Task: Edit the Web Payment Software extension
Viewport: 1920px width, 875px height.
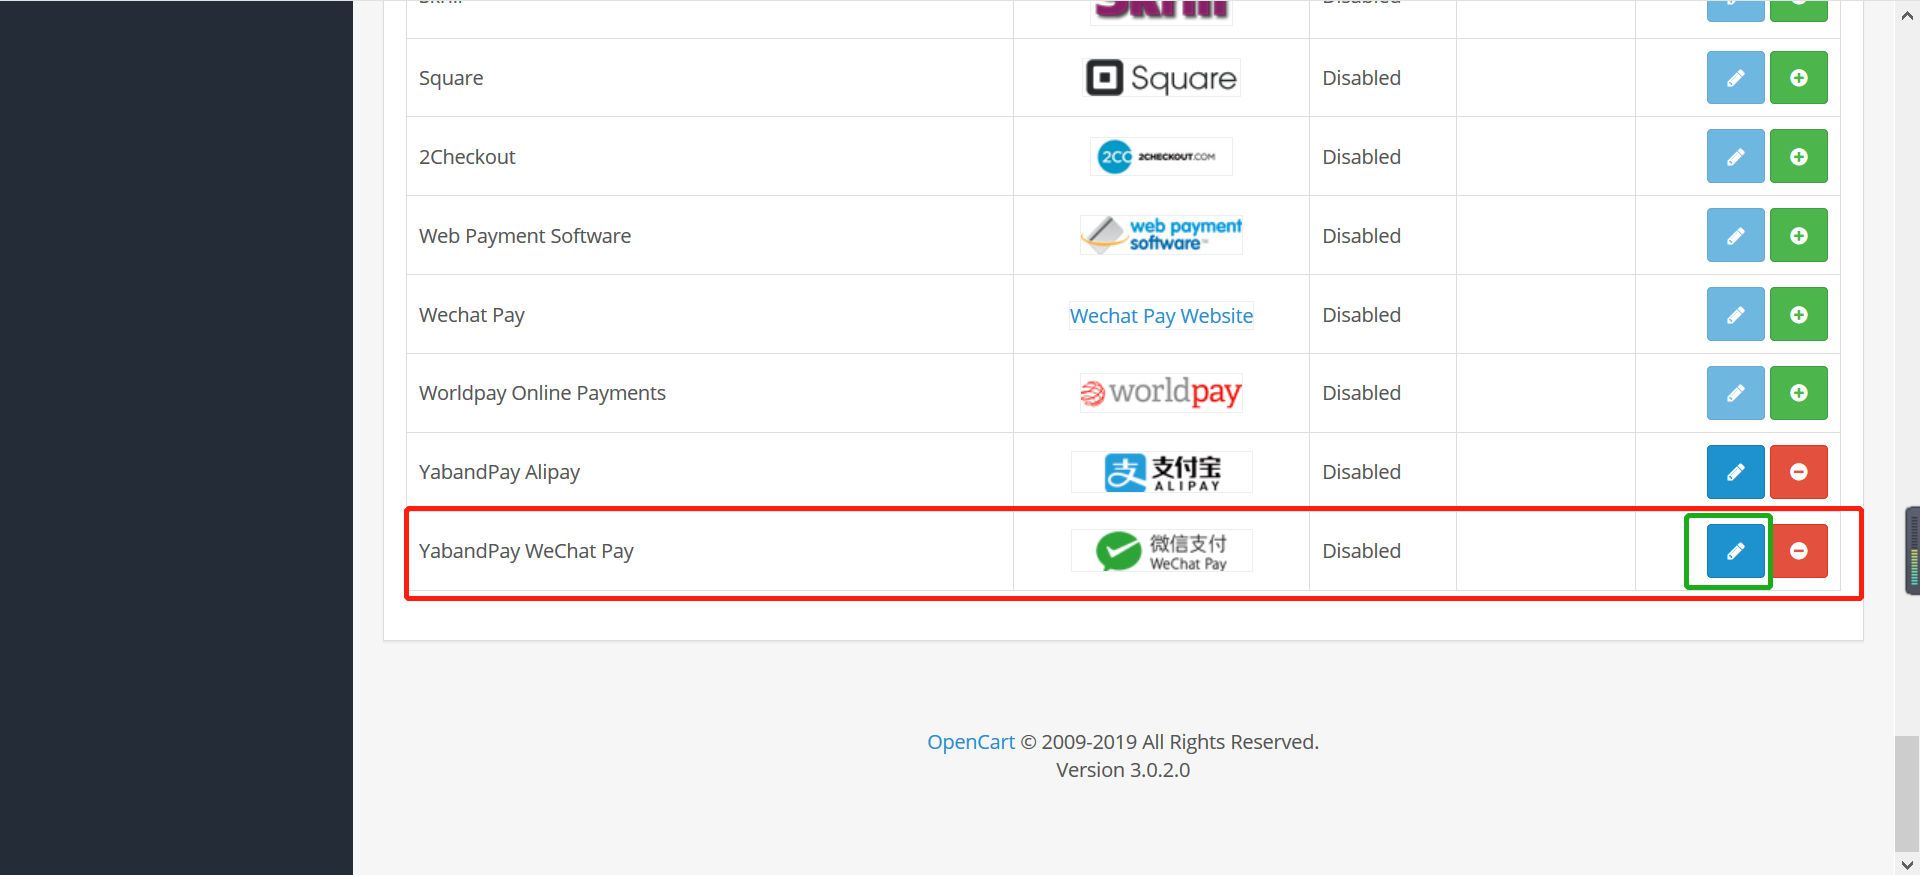Action: click(x=1735, y=236)
